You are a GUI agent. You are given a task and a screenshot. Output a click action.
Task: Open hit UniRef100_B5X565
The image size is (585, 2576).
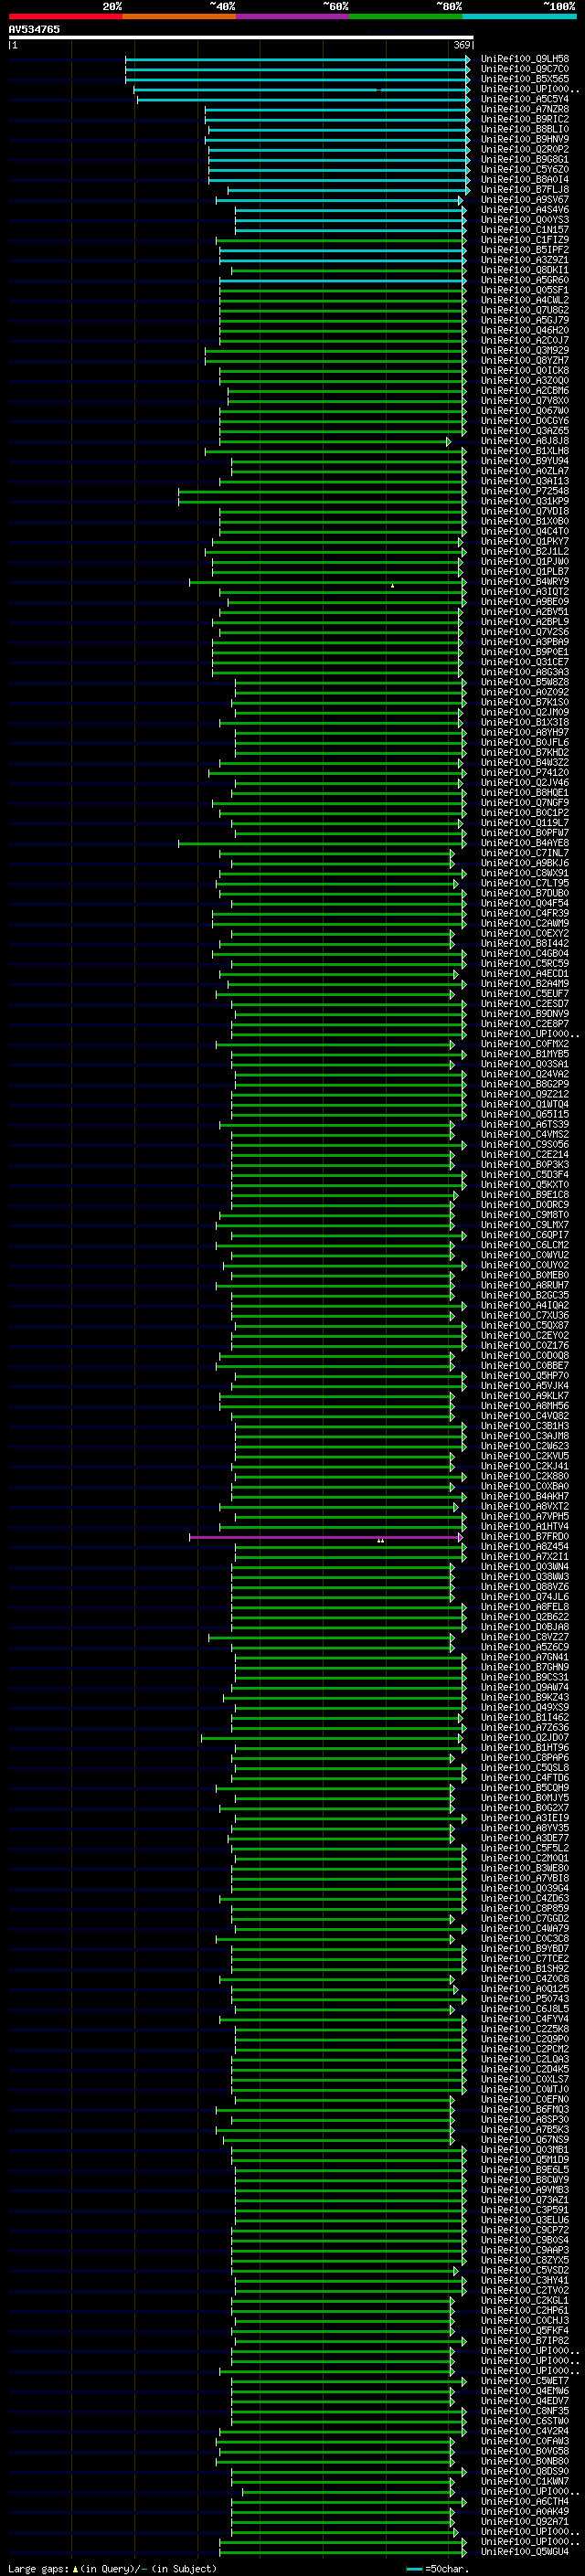525,79
